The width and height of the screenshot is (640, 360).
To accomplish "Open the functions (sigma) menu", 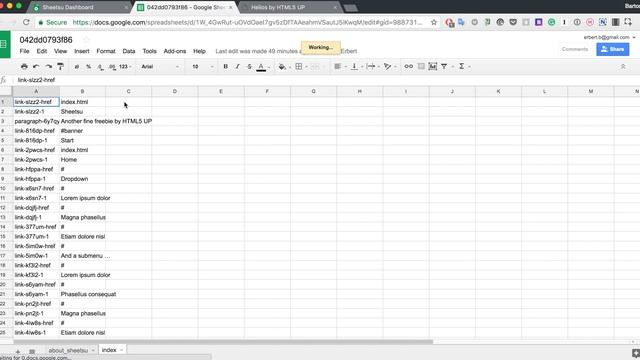I will coord(462,67).
